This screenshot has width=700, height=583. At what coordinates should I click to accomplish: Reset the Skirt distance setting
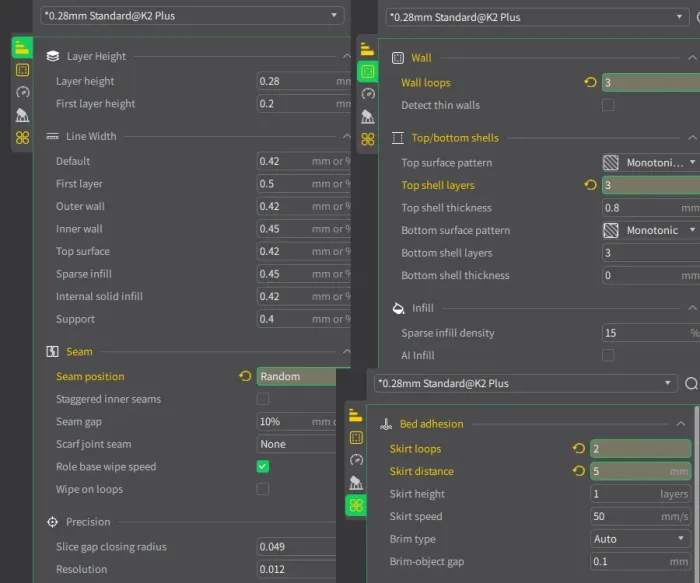pos(578,471)
